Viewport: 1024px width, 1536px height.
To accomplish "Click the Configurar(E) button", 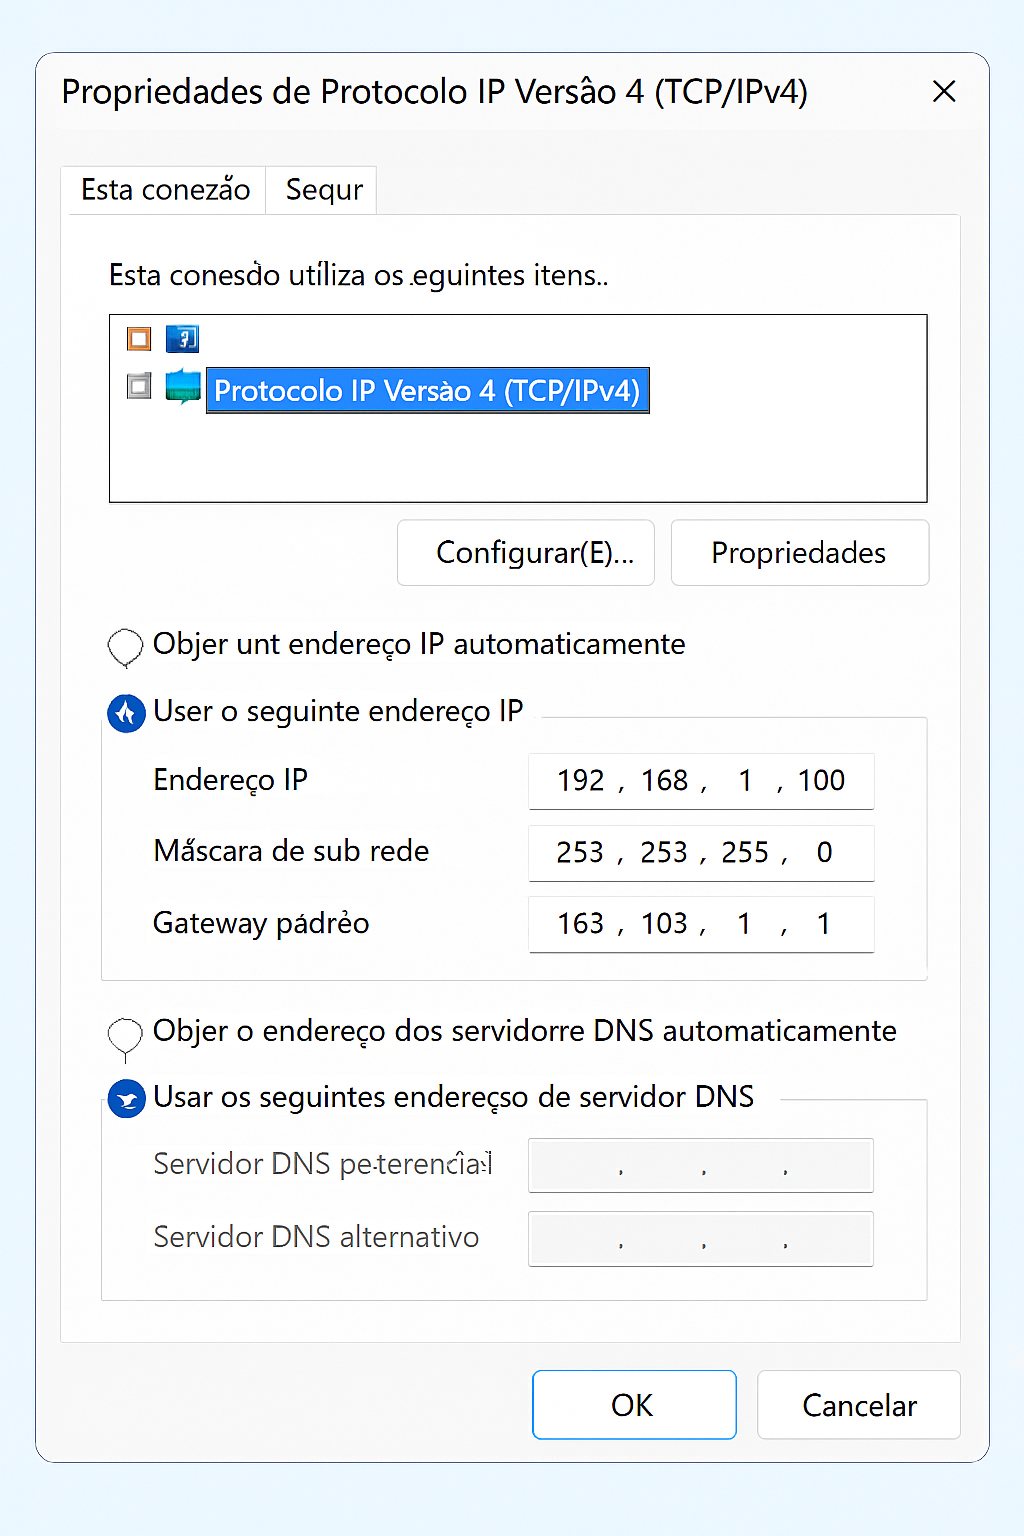I will [525, 553].
